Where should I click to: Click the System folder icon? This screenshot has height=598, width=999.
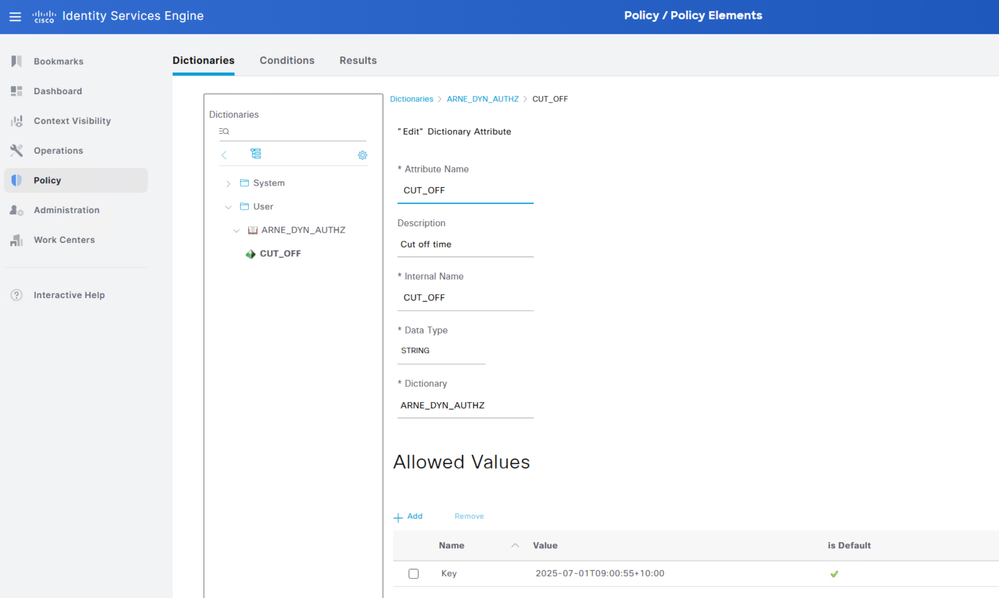(244, 183)
